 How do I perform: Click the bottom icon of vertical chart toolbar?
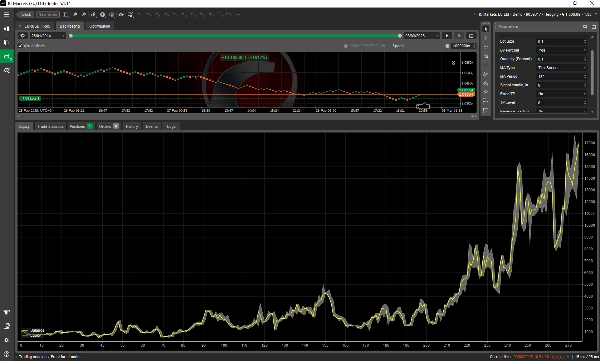click(x=486, y=110)
